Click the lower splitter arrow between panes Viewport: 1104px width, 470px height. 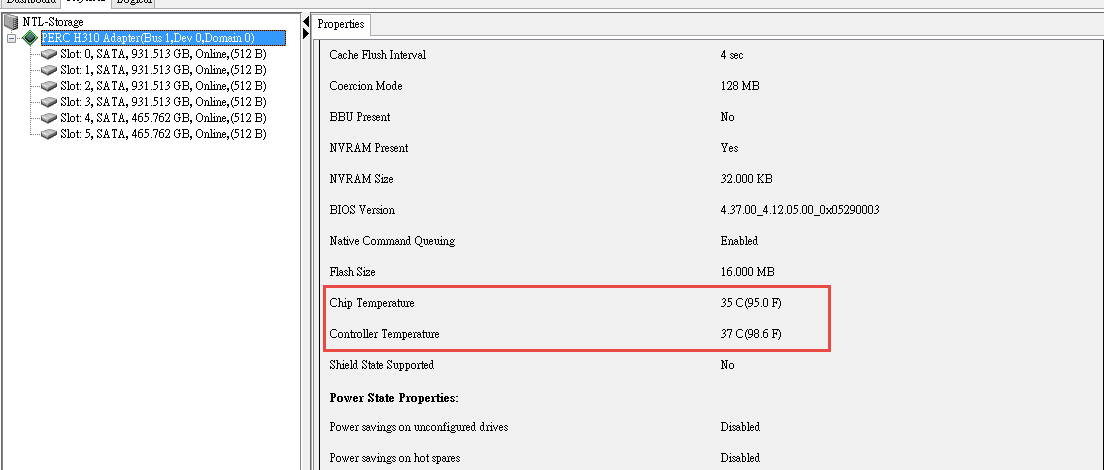306,34
